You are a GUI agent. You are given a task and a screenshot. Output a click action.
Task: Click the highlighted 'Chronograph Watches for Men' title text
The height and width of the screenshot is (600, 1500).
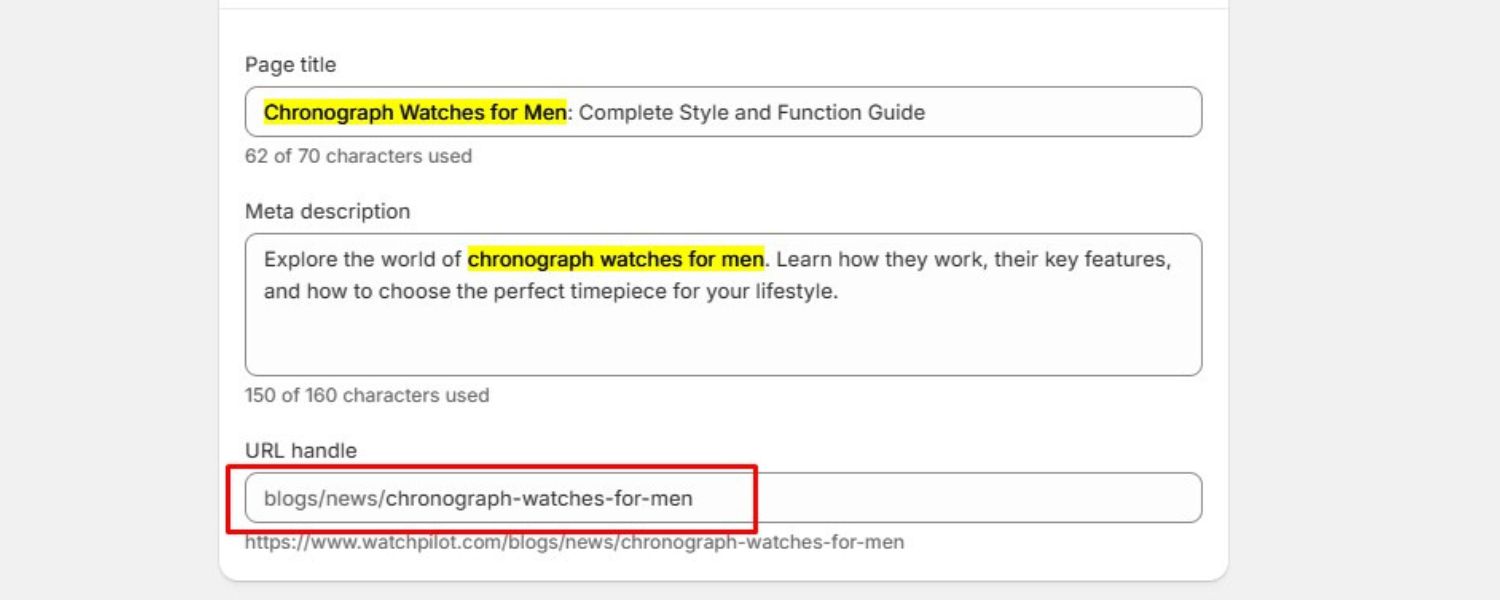(x=414, y=112)
